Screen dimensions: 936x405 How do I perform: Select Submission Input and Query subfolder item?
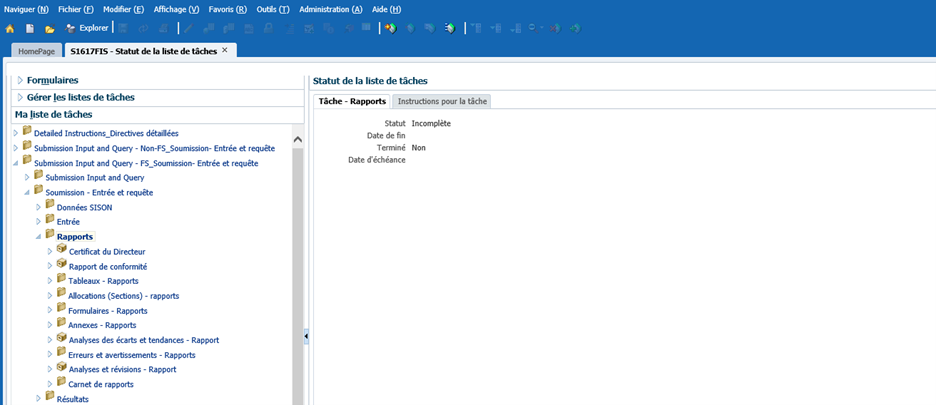(95, 177)
